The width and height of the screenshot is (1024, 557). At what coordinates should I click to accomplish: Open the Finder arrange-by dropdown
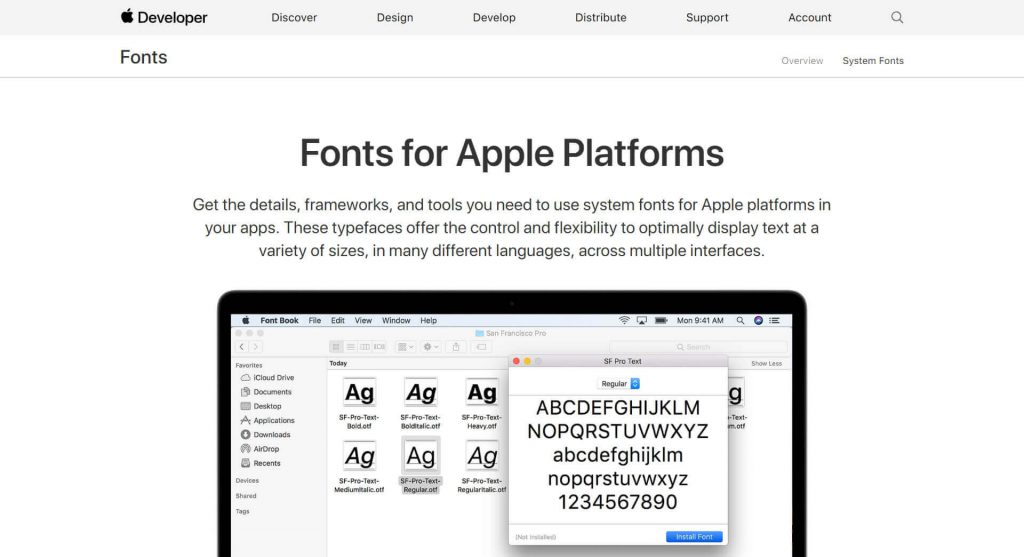pyautogui.click(x=405, y=347)
